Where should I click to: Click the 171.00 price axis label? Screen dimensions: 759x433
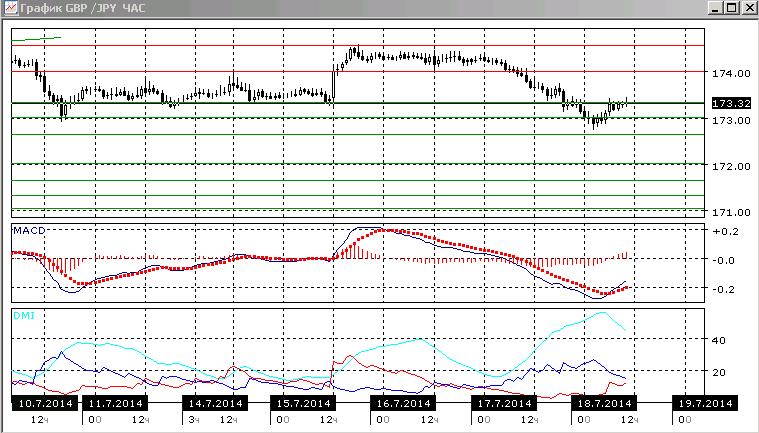click(x=731, y=212)
